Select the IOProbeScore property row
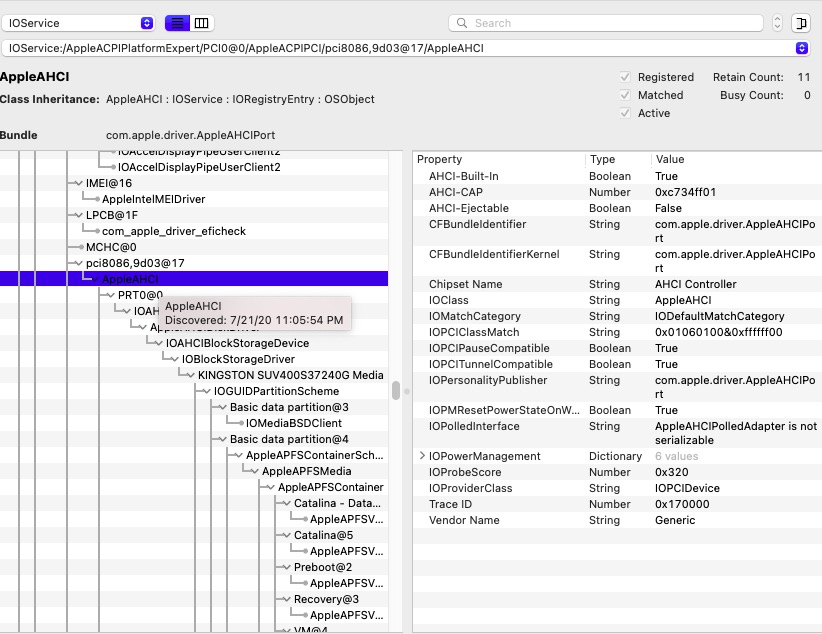 pyautogui.click(x=617, y=472)
